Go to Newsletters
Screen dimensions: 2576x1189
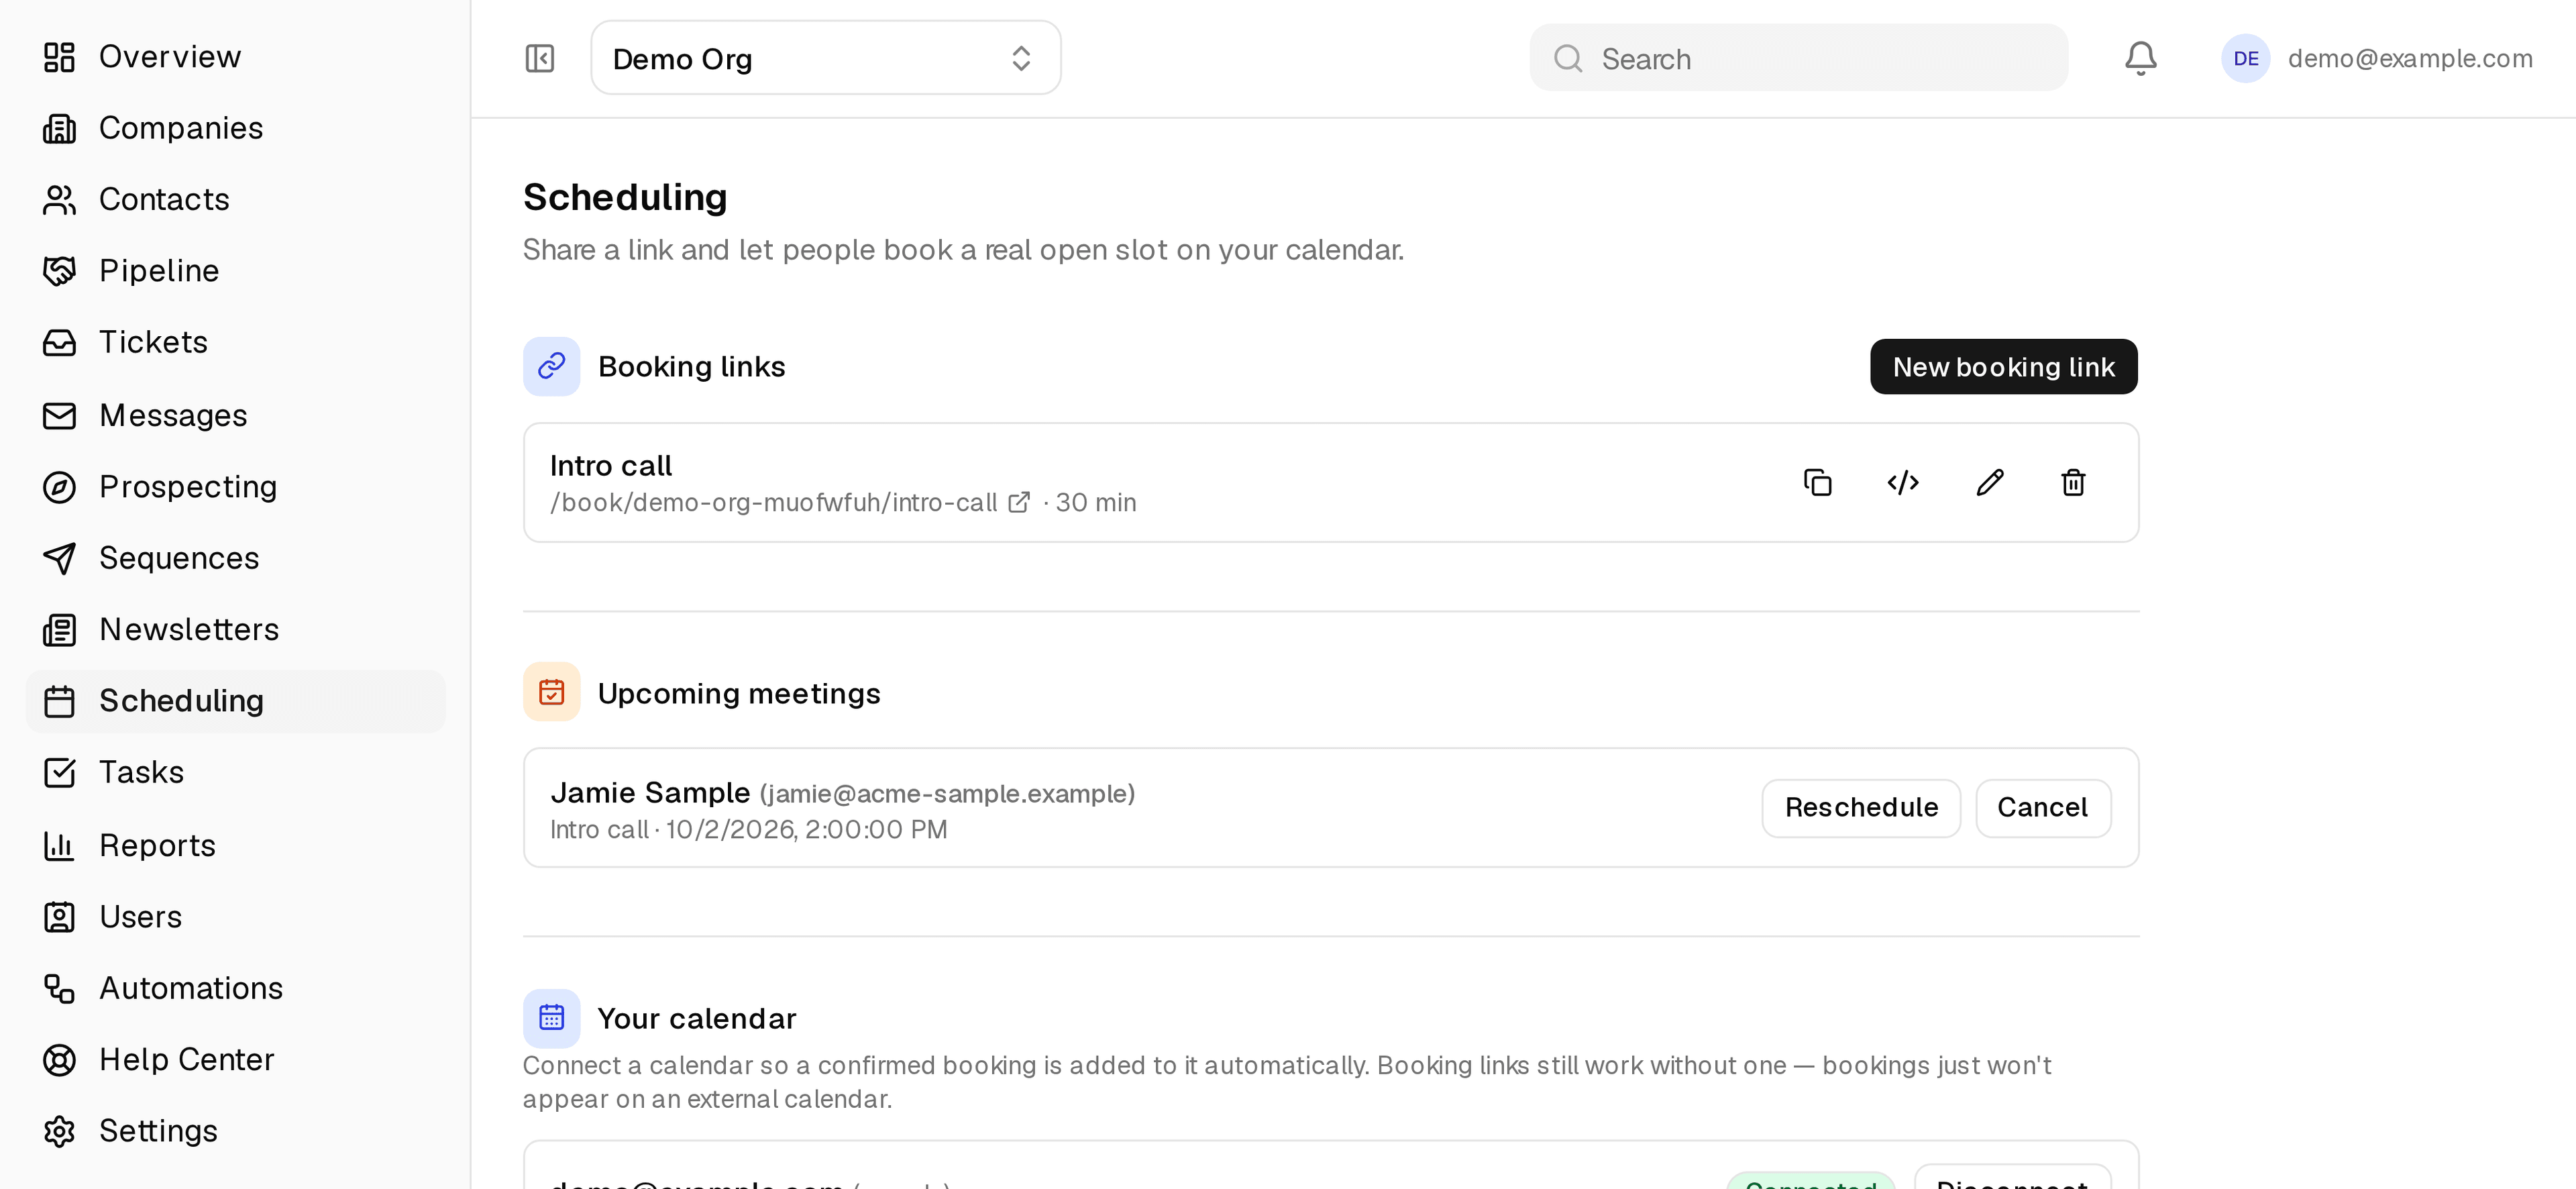pyautogui.click(x=236, y=629)
